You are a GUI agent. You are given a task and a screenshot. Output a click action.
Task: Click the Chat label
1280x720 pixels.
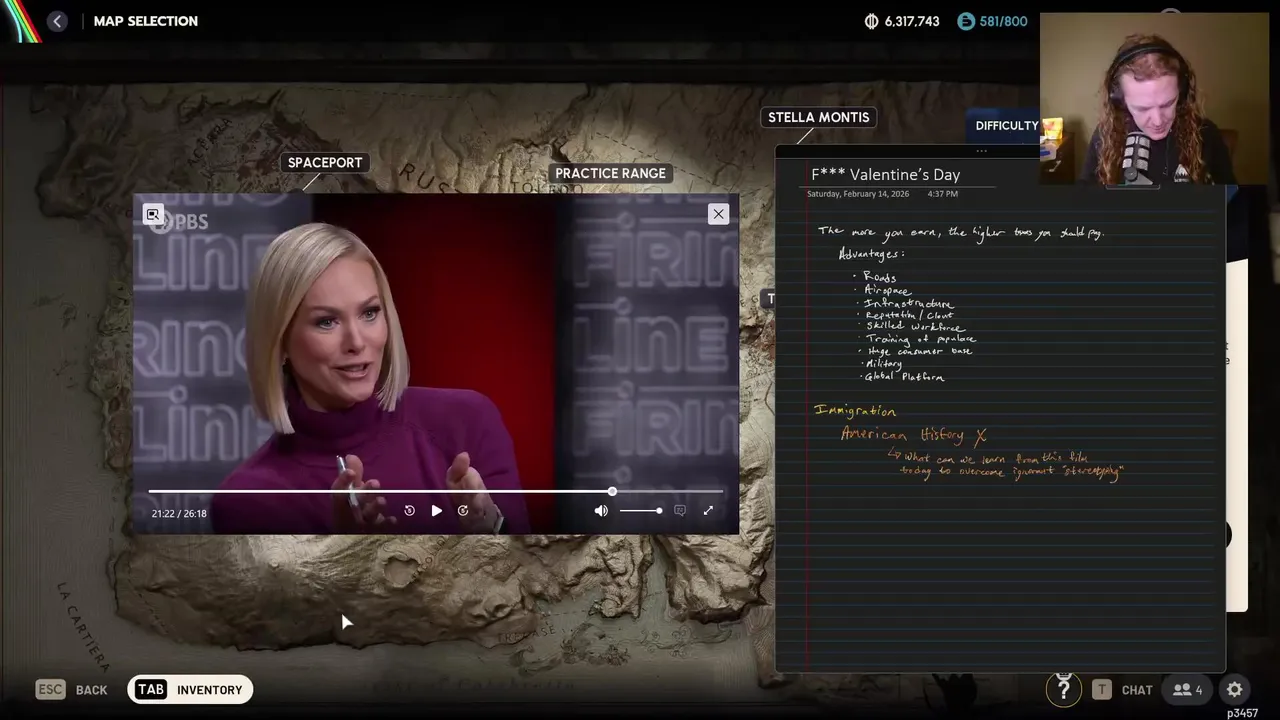1137,690
